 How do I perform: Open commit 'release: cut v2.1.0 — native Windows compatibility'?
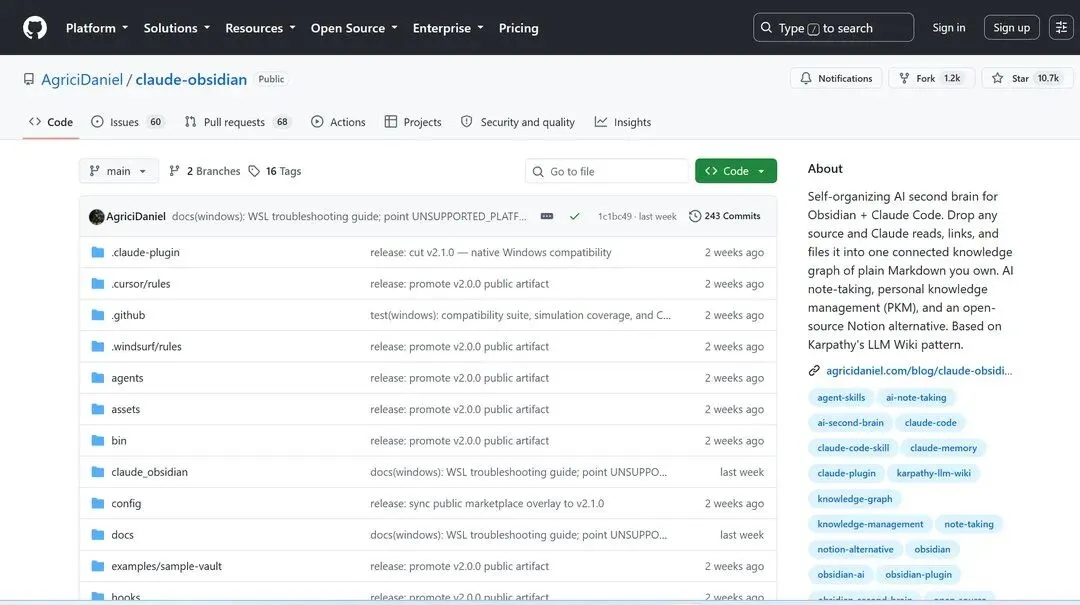pyautogui.click(x=490, y=252)
